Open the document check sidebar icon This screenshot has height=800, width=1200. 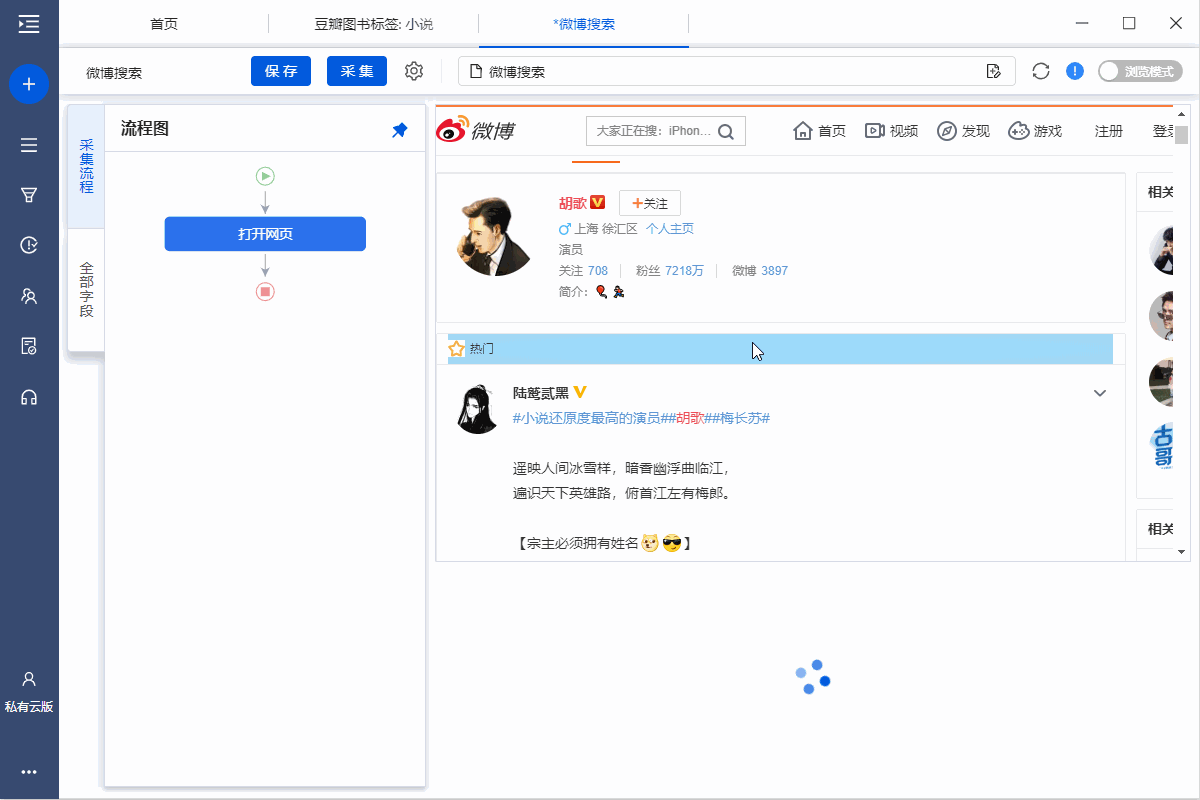pyautogui.click(x=29, y=346)
